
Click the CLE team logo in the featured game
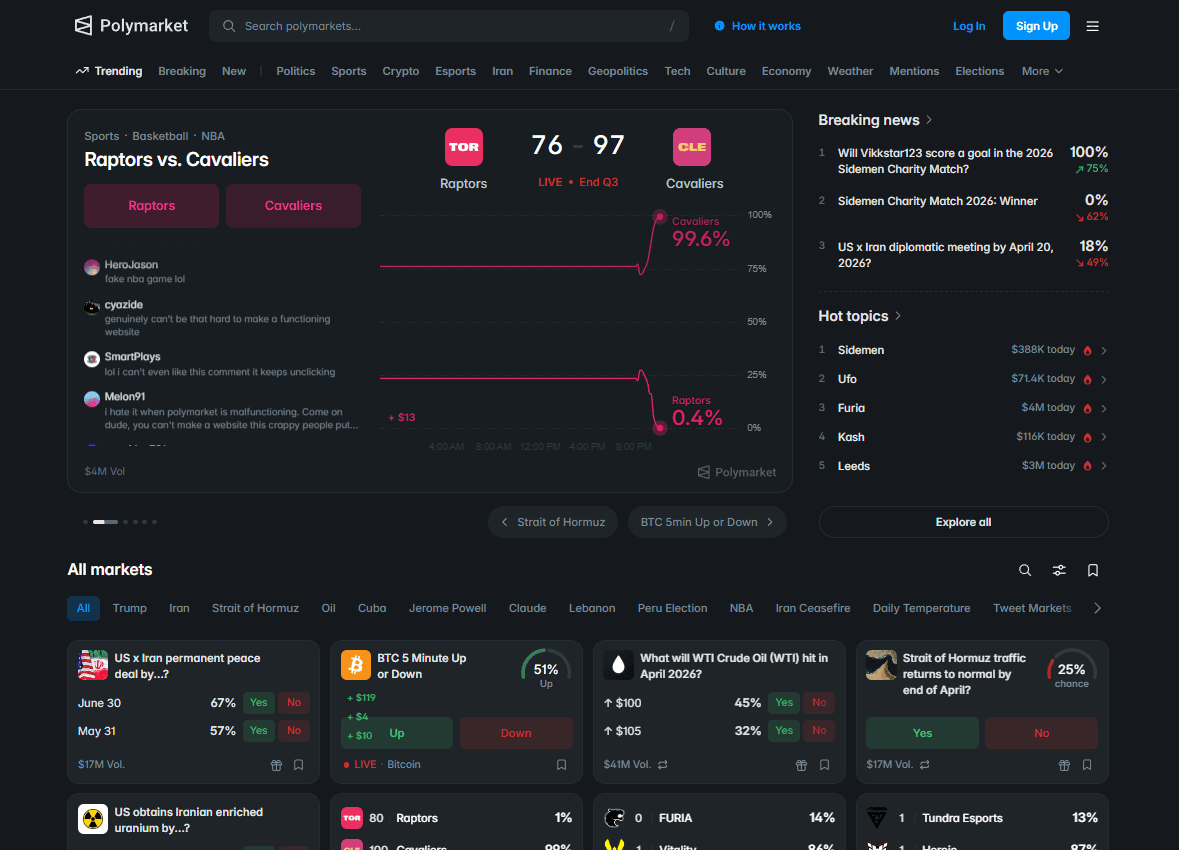pyautogui.click(x=692, y=147)
